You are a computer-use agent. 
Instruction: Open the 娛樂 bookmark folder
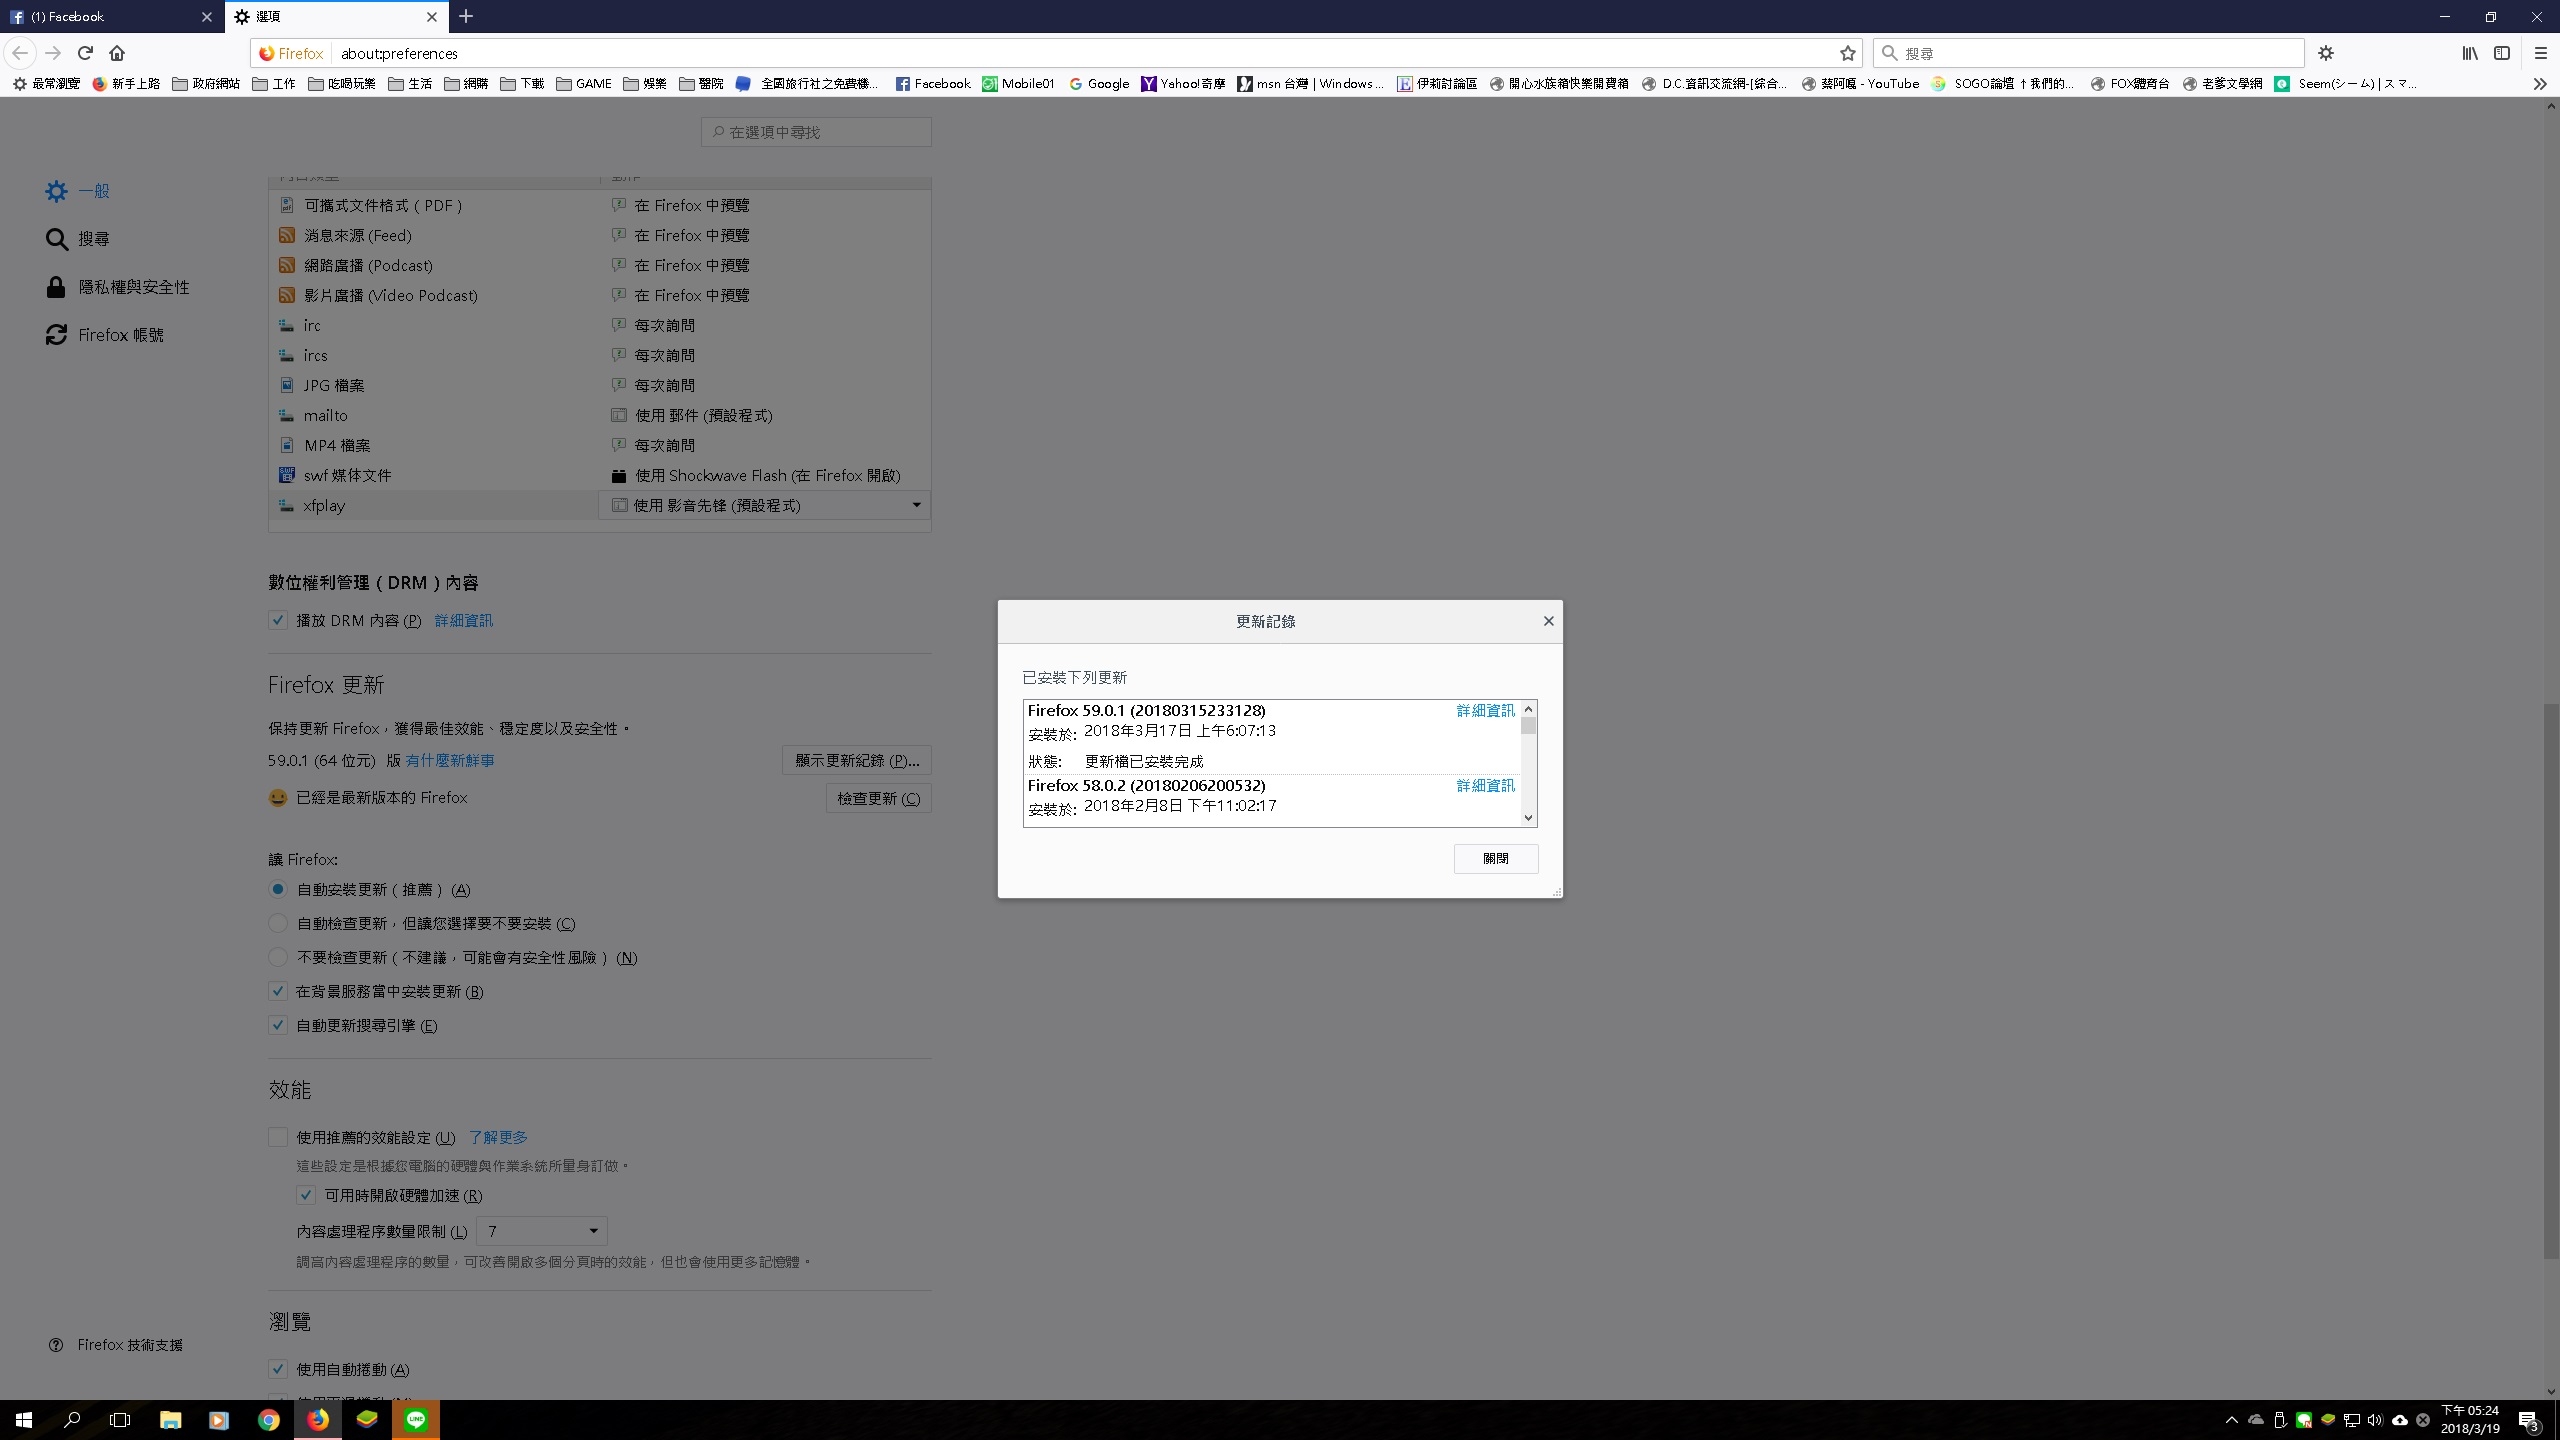click(x=645, y=84)
